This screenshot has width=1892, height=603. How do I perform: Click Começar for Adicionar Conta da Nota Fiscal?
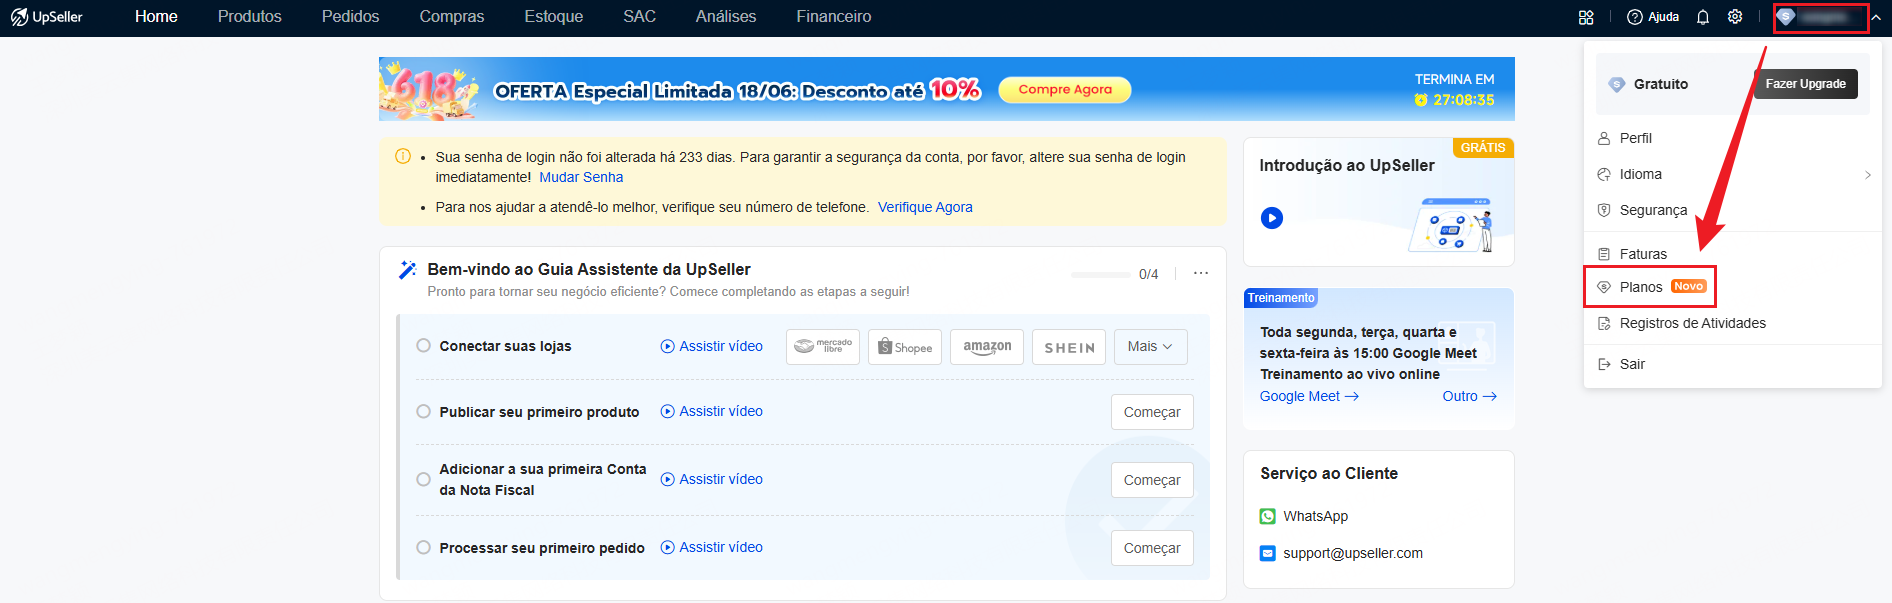(x=1152, y=480)
